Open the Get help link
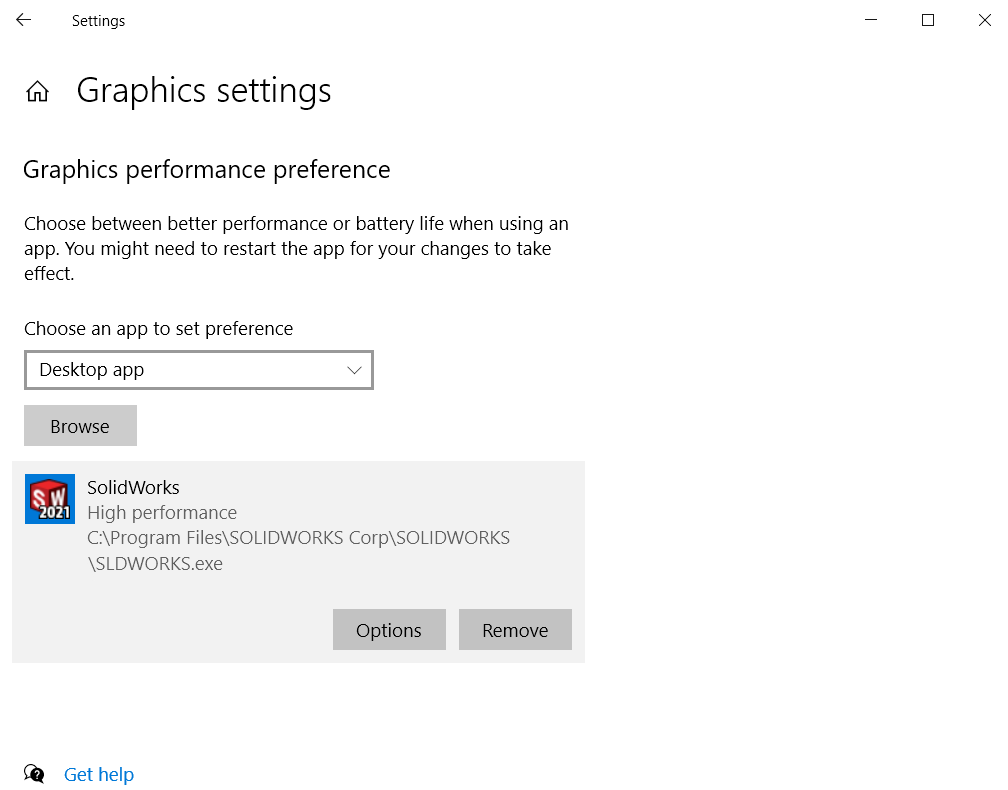The width and height of the screenshot is (1008, 790). [98, 773]
